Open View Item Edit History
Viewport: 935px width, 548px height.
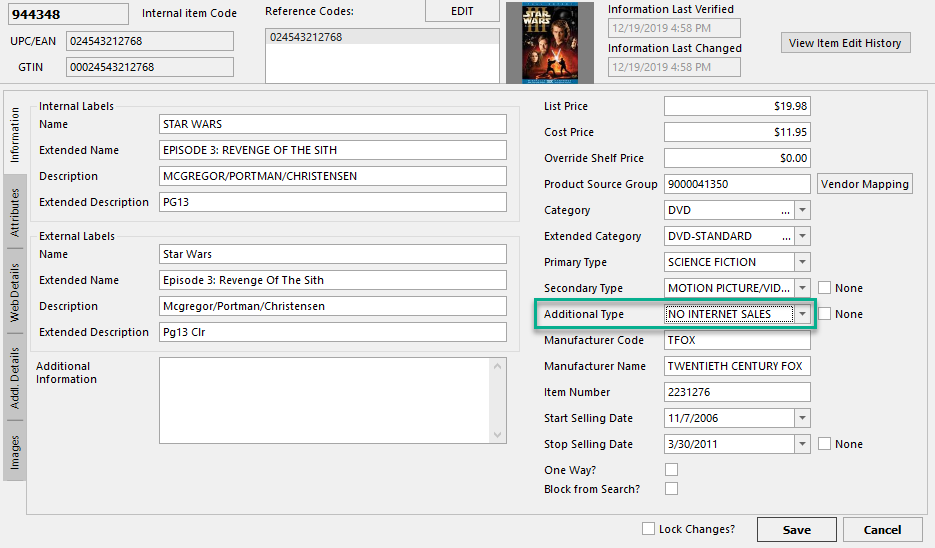click(845, 43)
